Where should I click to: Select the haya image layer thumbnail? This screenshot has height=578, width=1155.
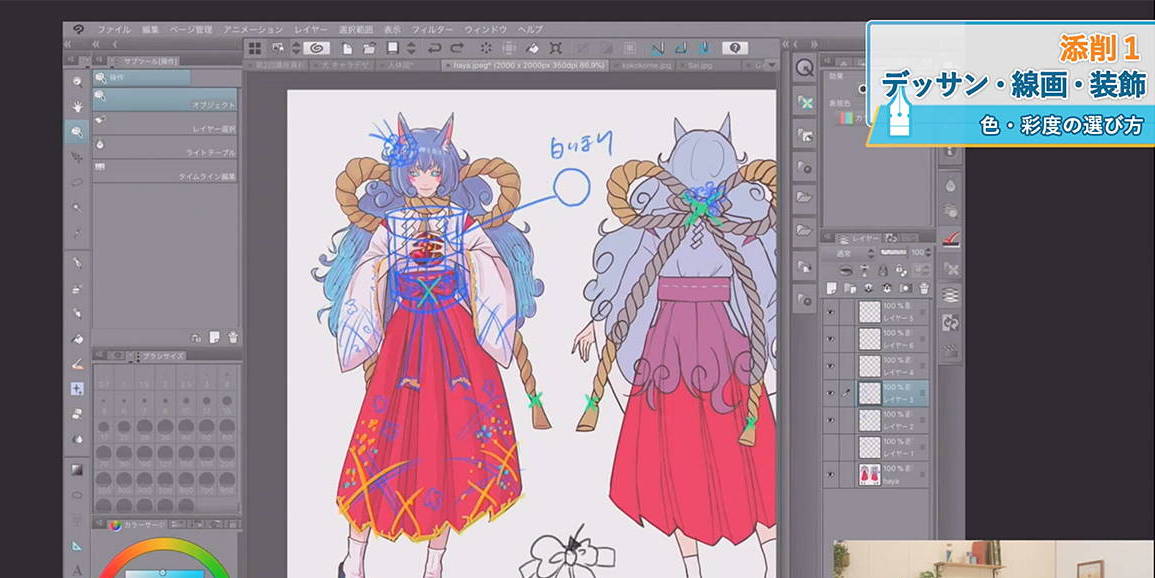click(870, 475)
